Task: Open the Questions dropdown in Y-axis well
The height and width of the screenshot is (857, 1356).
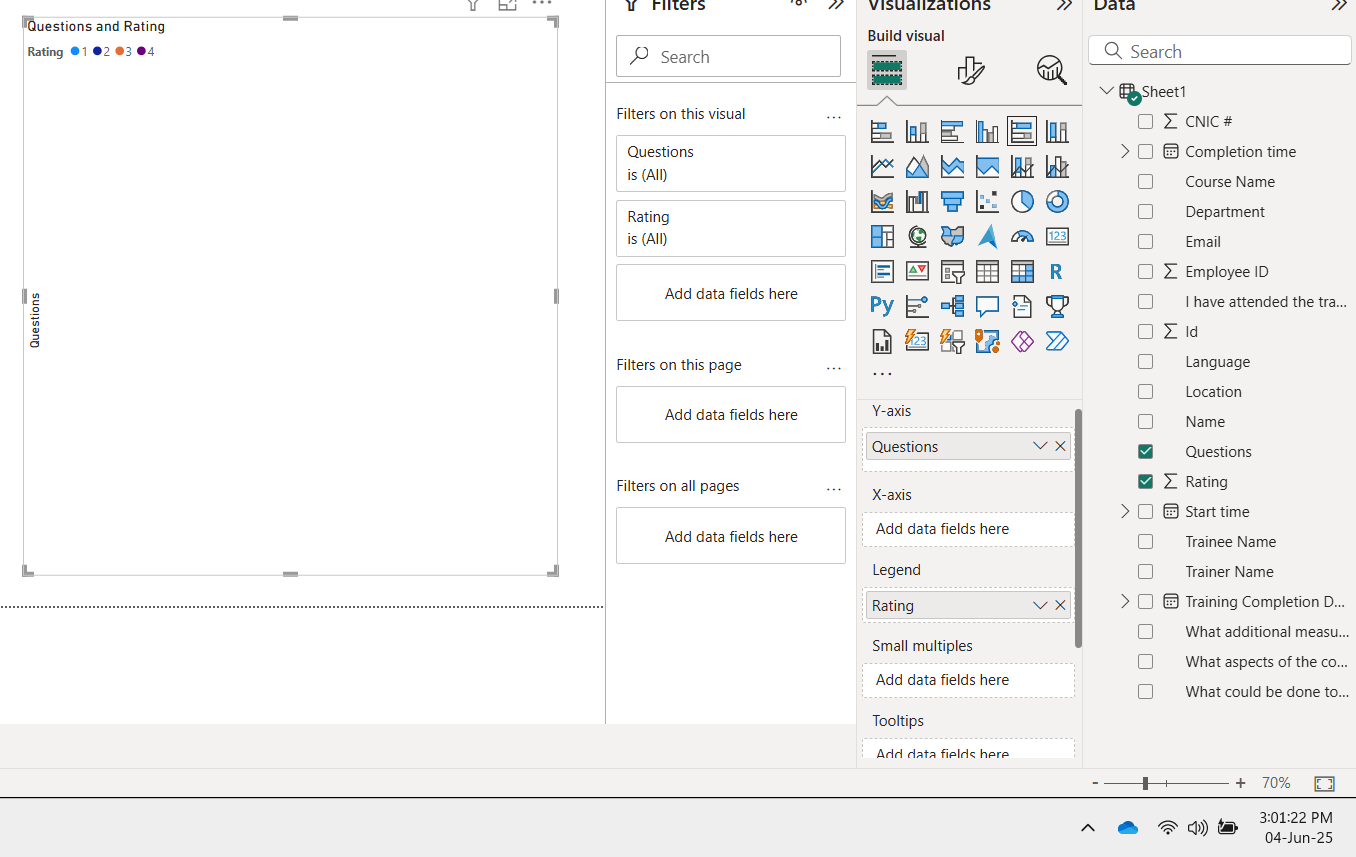Action: pyautogui.click(x=1040, y=446)
